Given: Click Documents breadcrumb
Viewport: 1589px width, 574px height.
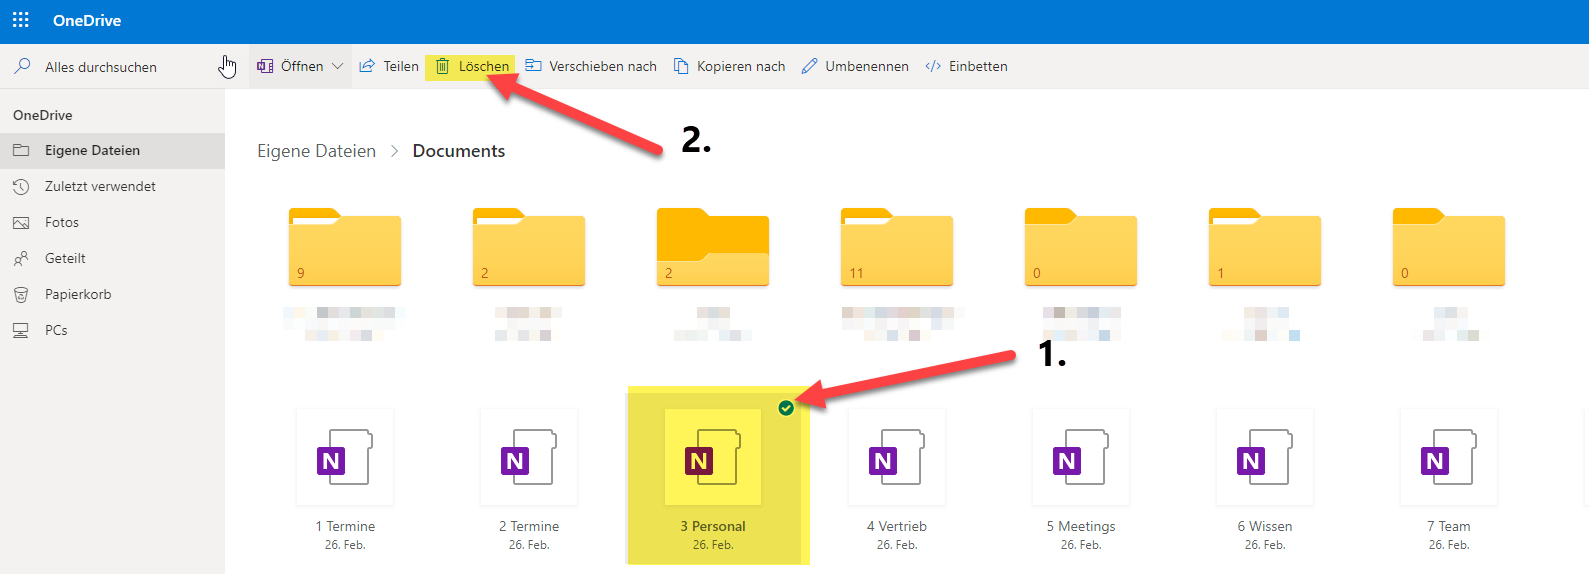Looking at the screenshot, I should (x=459, y=151).
